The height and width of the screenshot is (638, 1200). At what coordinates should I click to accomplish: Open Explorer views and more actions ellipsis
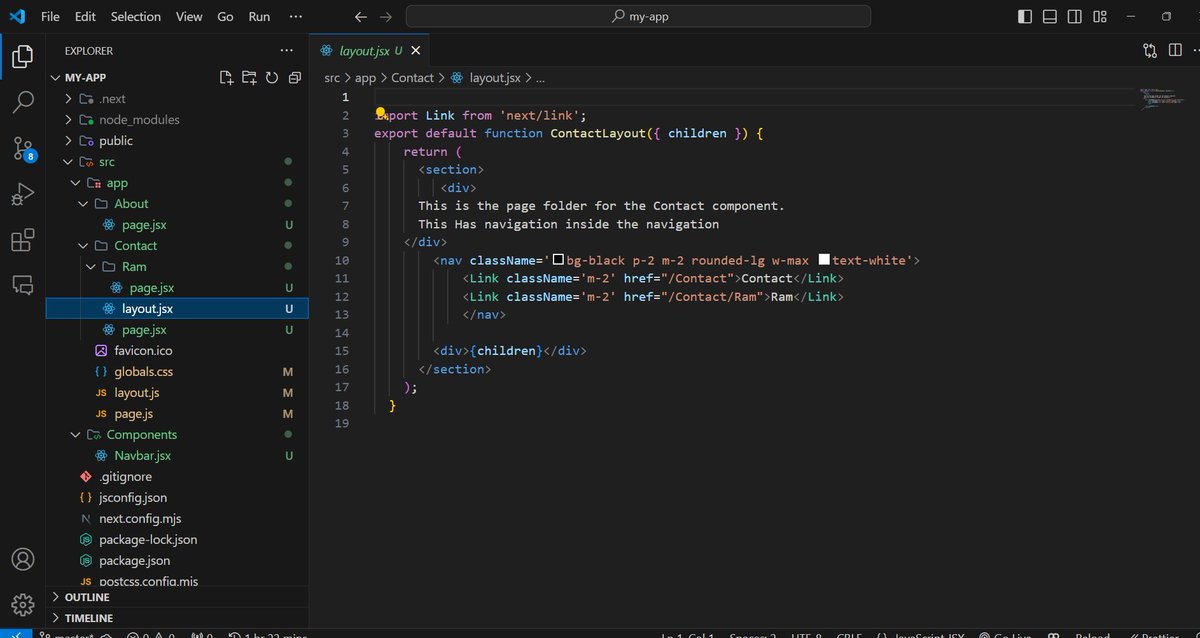tap(287, 50)
